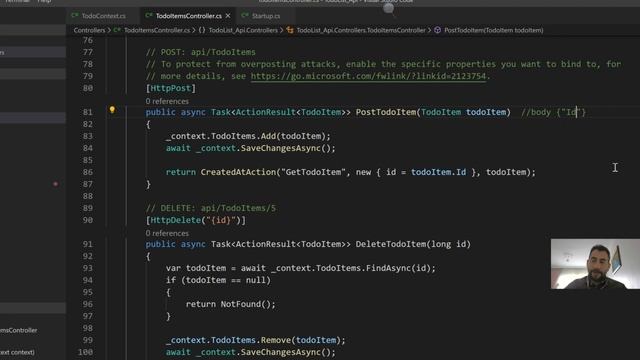The image size is (640, 360).
Task: Click SaveChangesAsync on line 100
Action: pyautogui.click(x=281, y=352)
